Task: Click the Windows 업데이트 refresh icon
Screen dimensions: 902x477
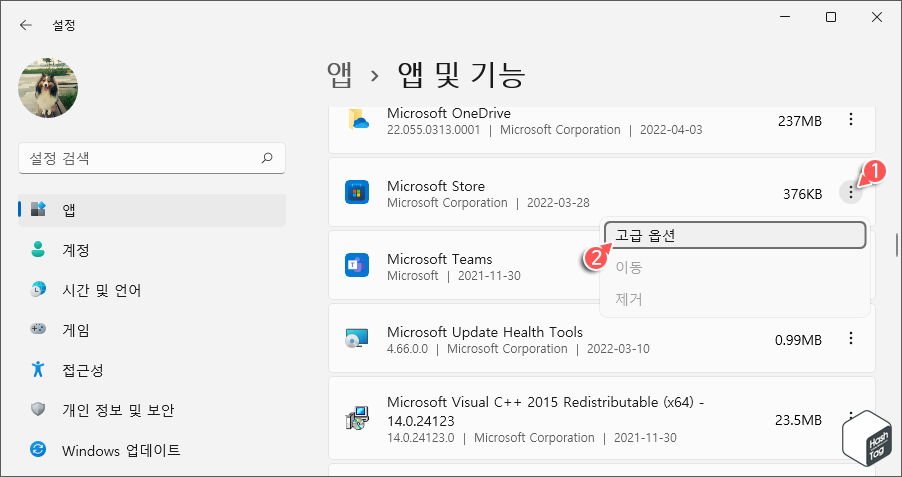Action: coord(39,449)
